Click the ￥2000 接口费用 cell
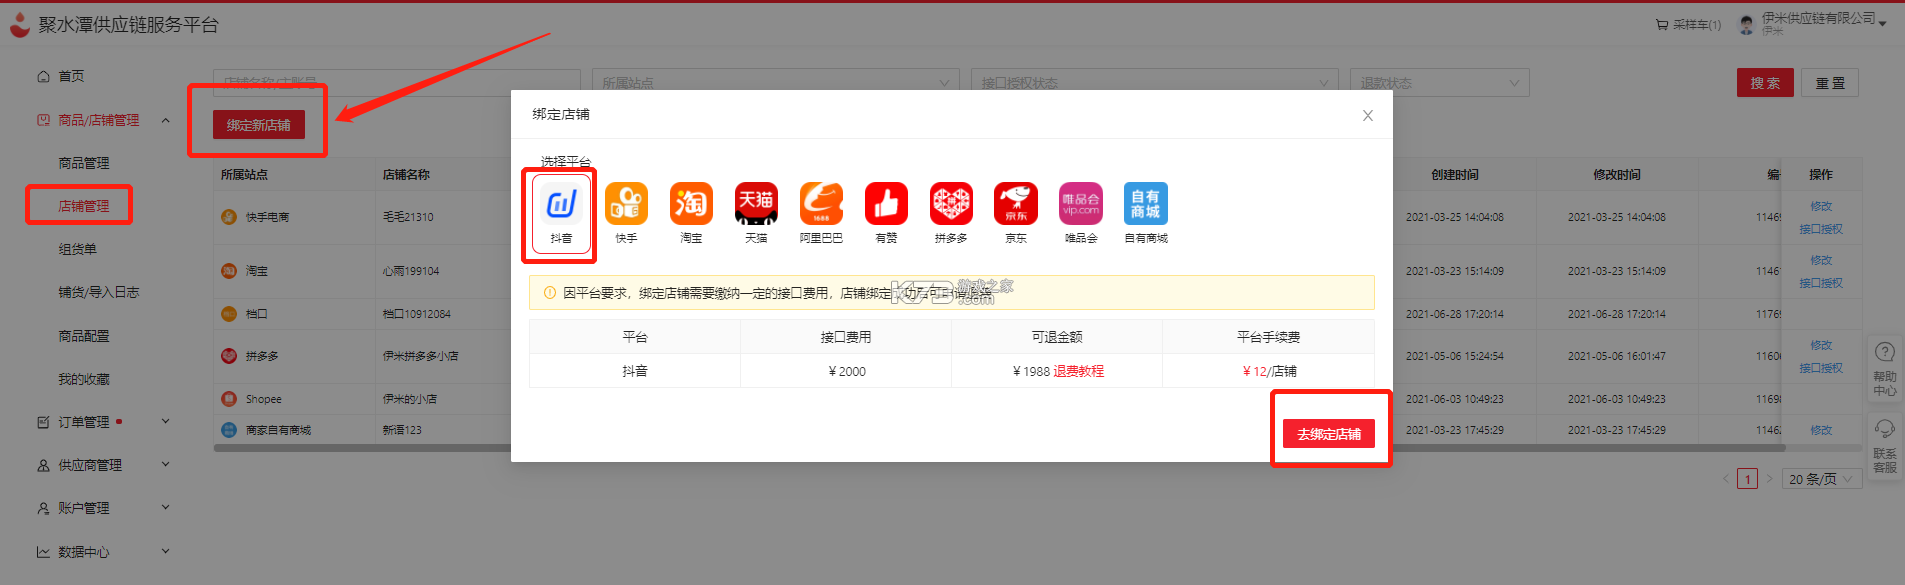 (x=847, y=371)
